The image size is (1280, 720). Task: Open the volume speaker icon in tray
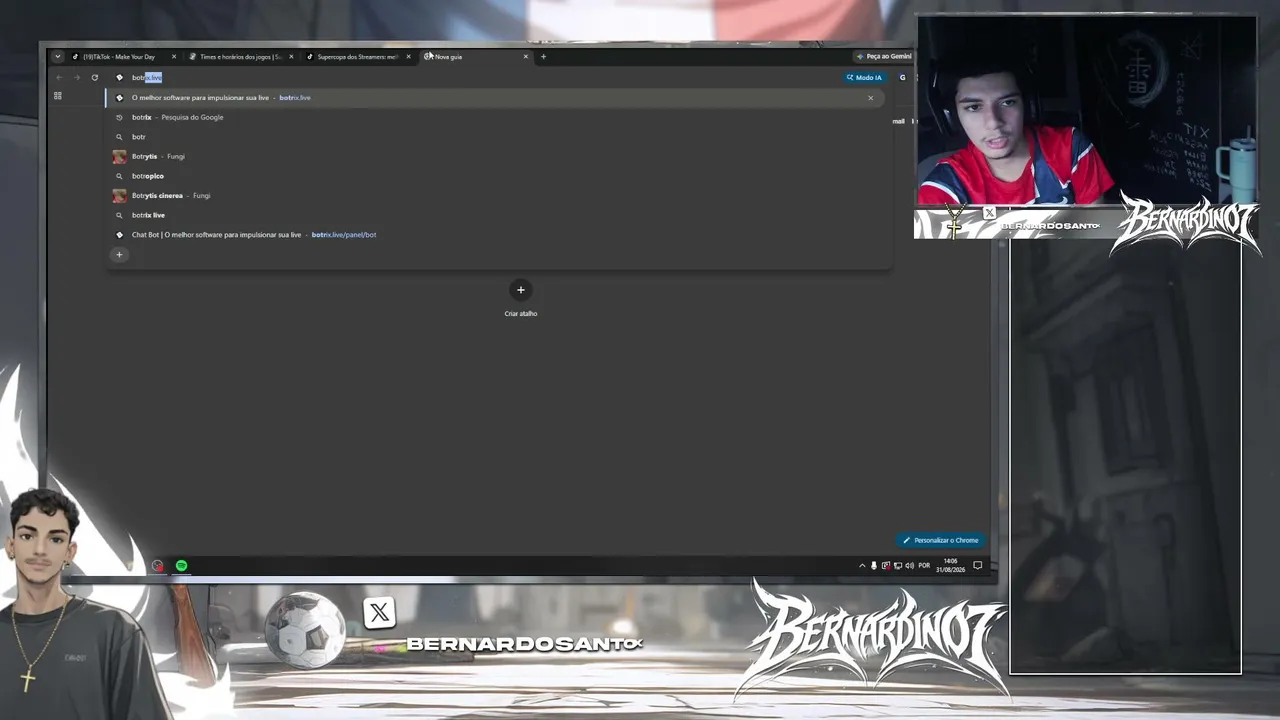[909, 566]
